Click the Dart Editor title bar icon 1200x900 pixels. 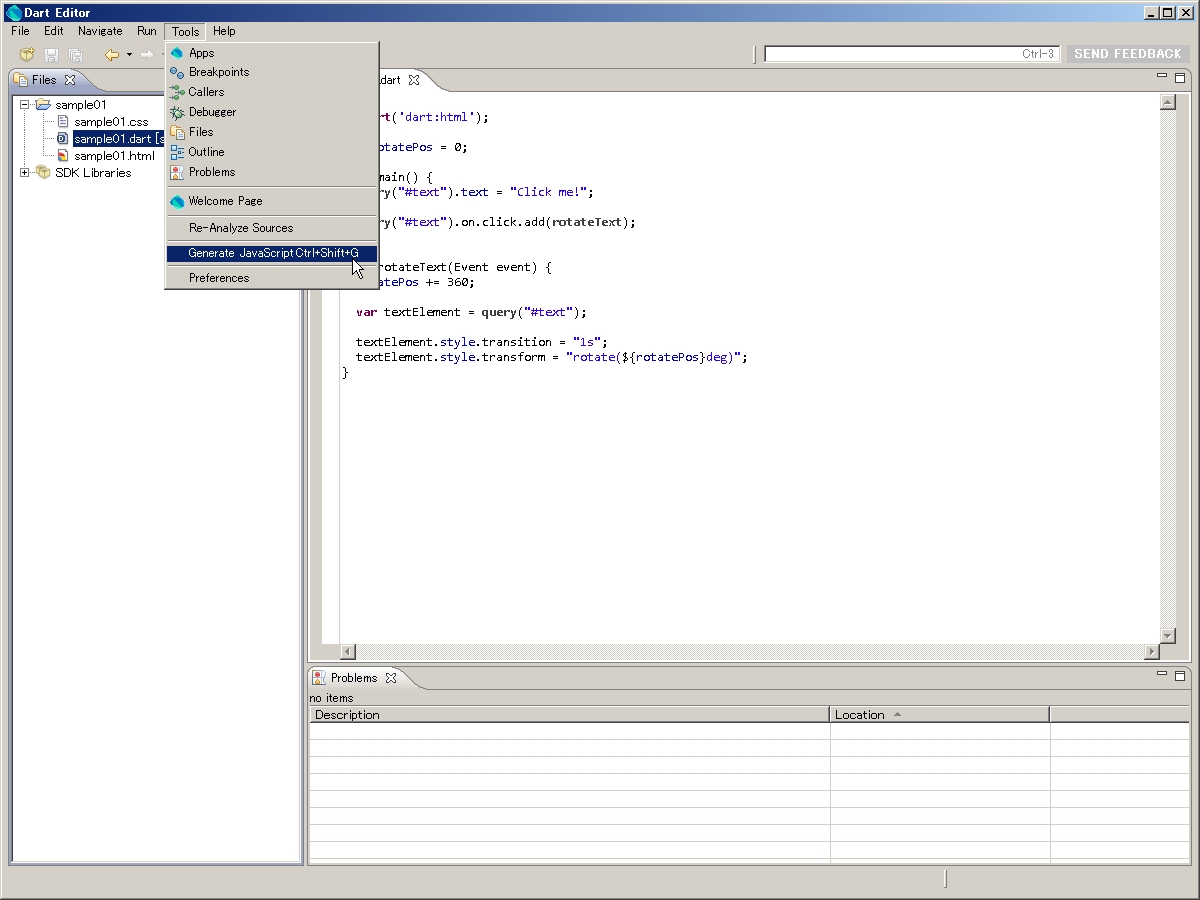point(13,12)
